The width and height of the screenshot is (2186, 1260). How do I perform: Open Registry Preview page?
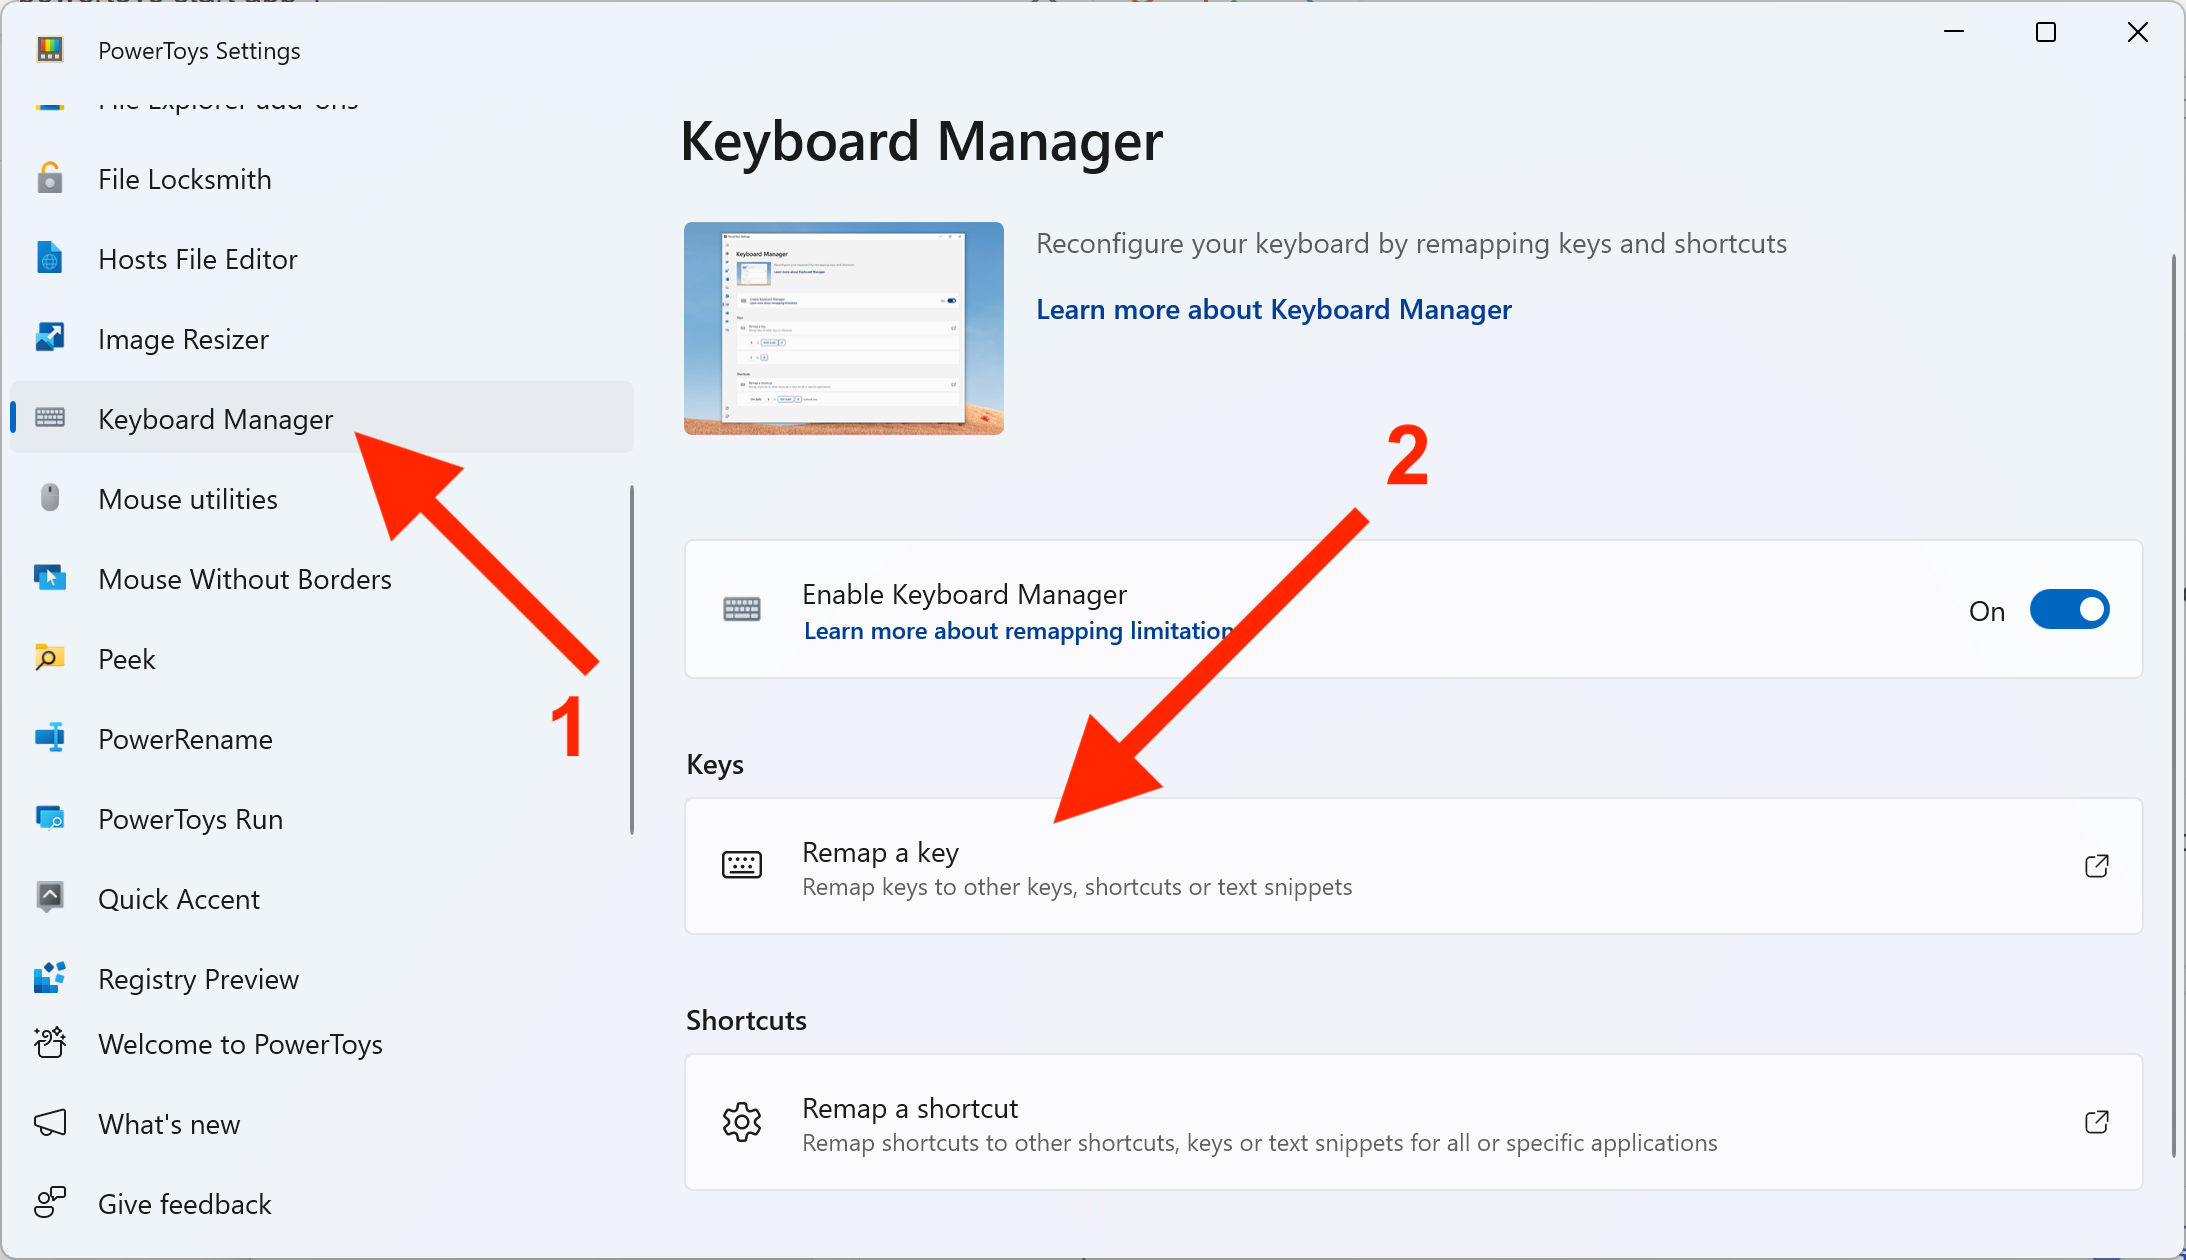point(322,979)
